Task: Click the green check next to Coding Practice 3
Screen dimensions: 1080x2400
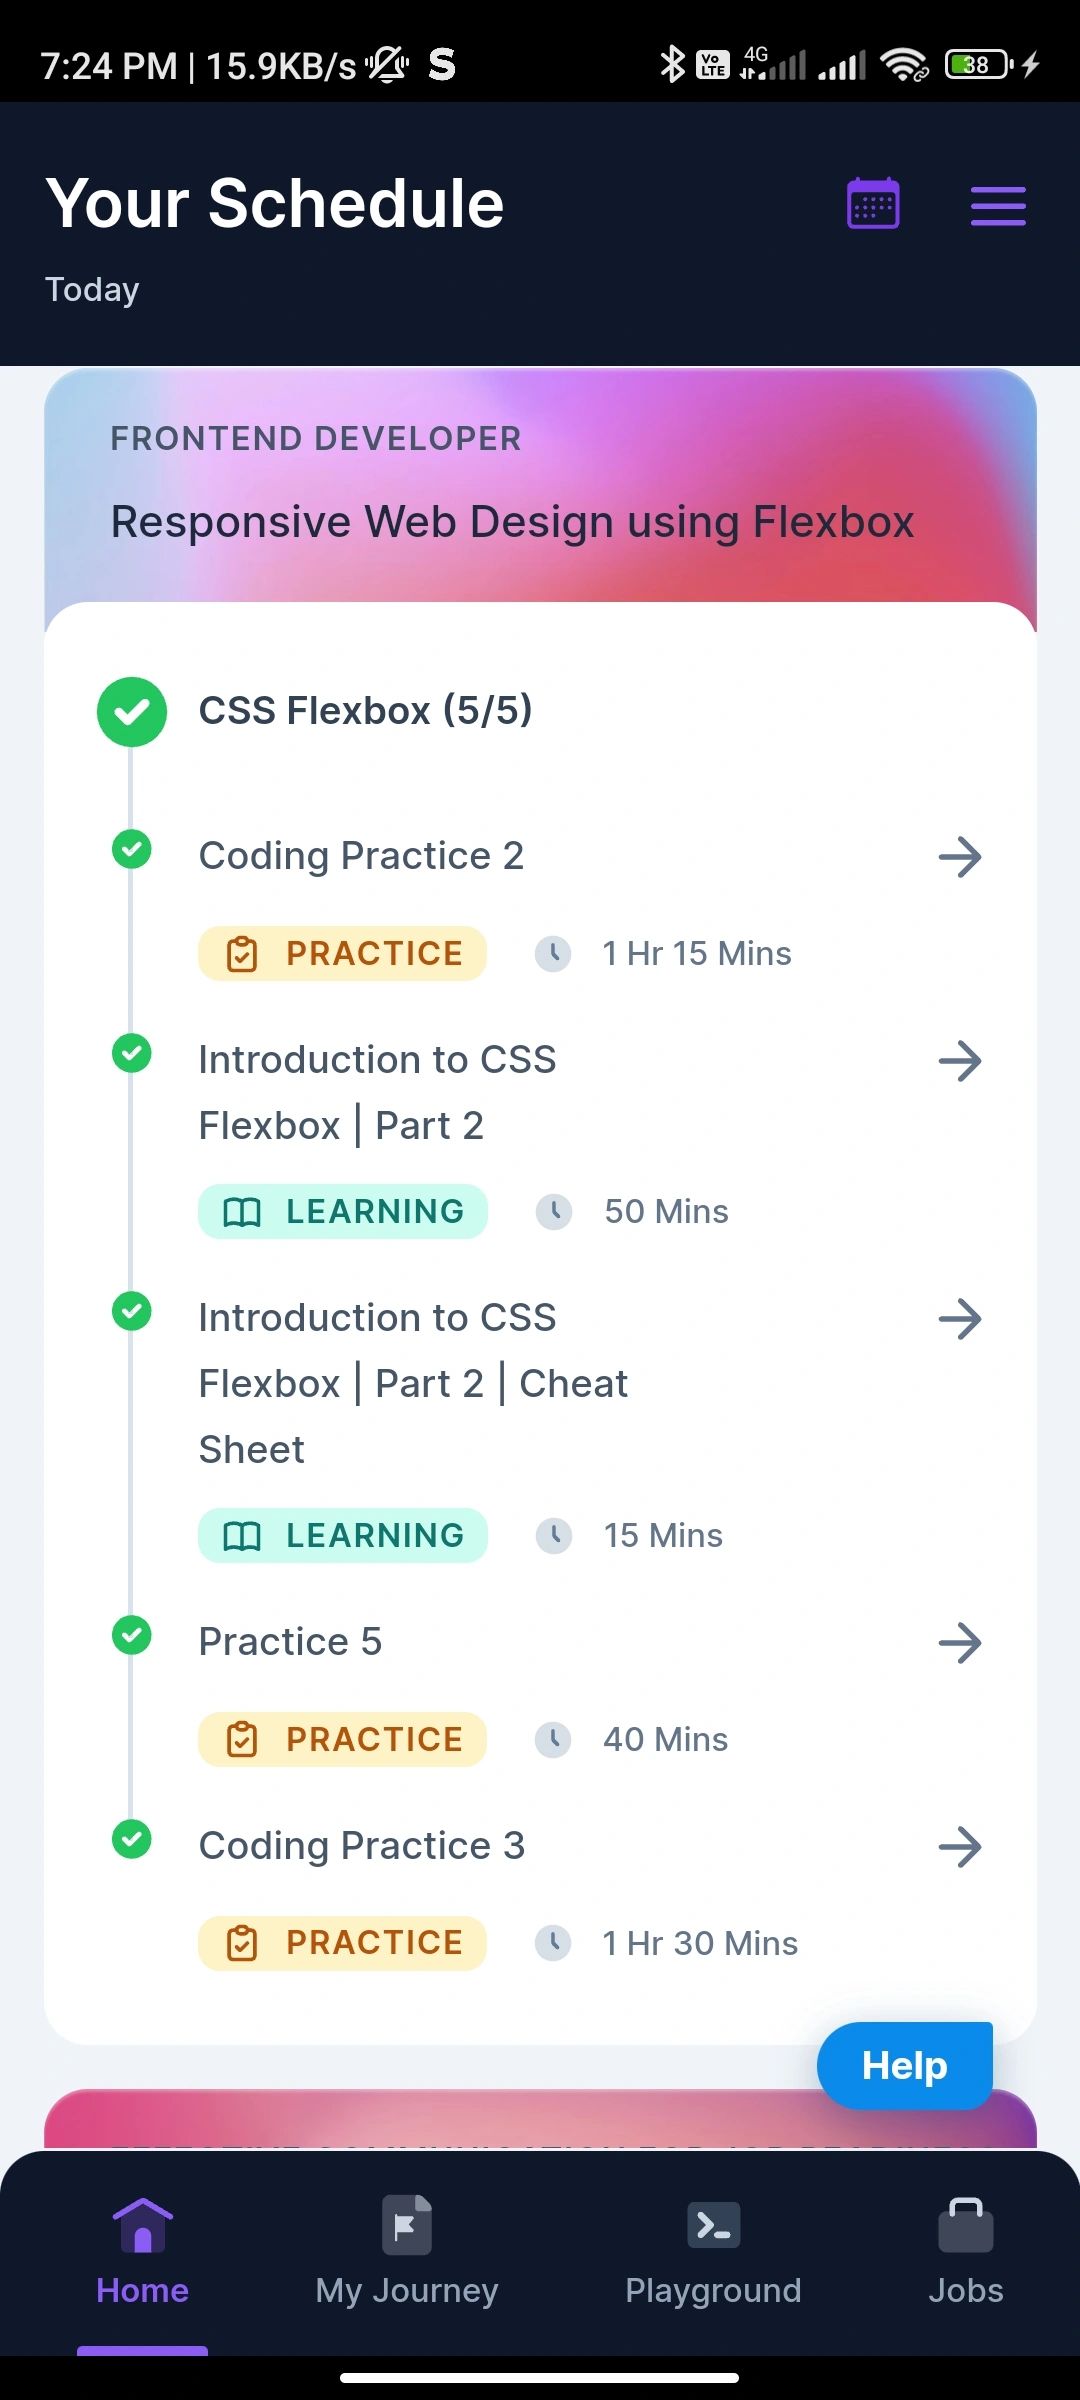Action: (x=132, y=1839)
